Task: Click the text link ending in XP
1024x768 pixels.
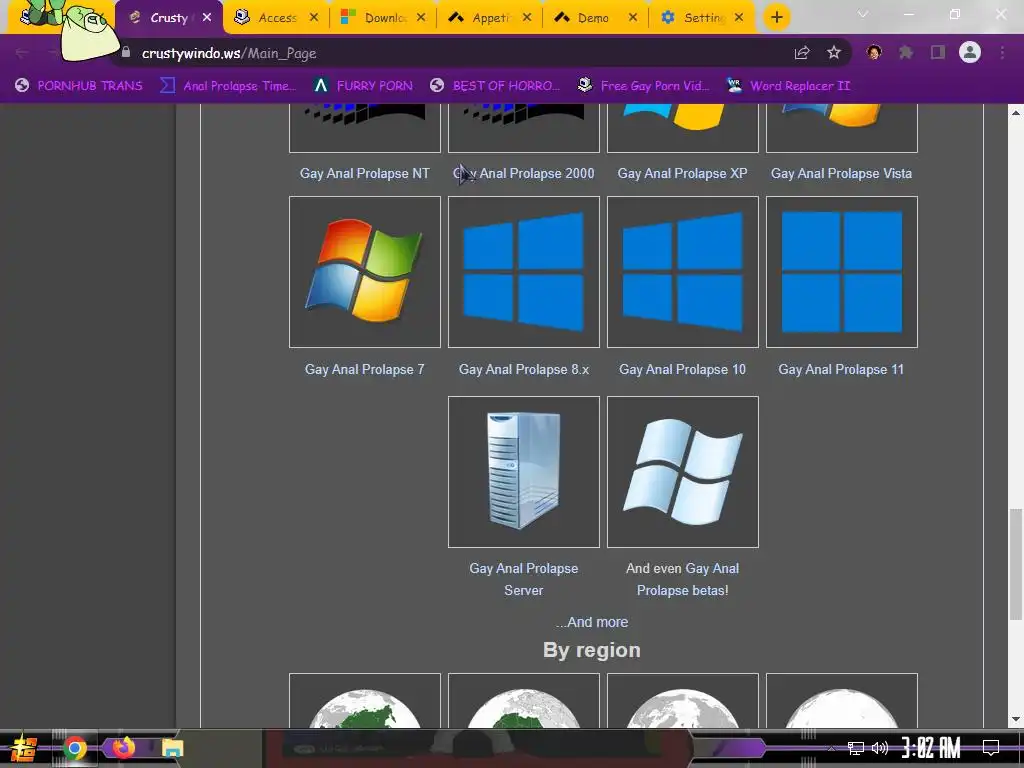Action: (682, 173)
